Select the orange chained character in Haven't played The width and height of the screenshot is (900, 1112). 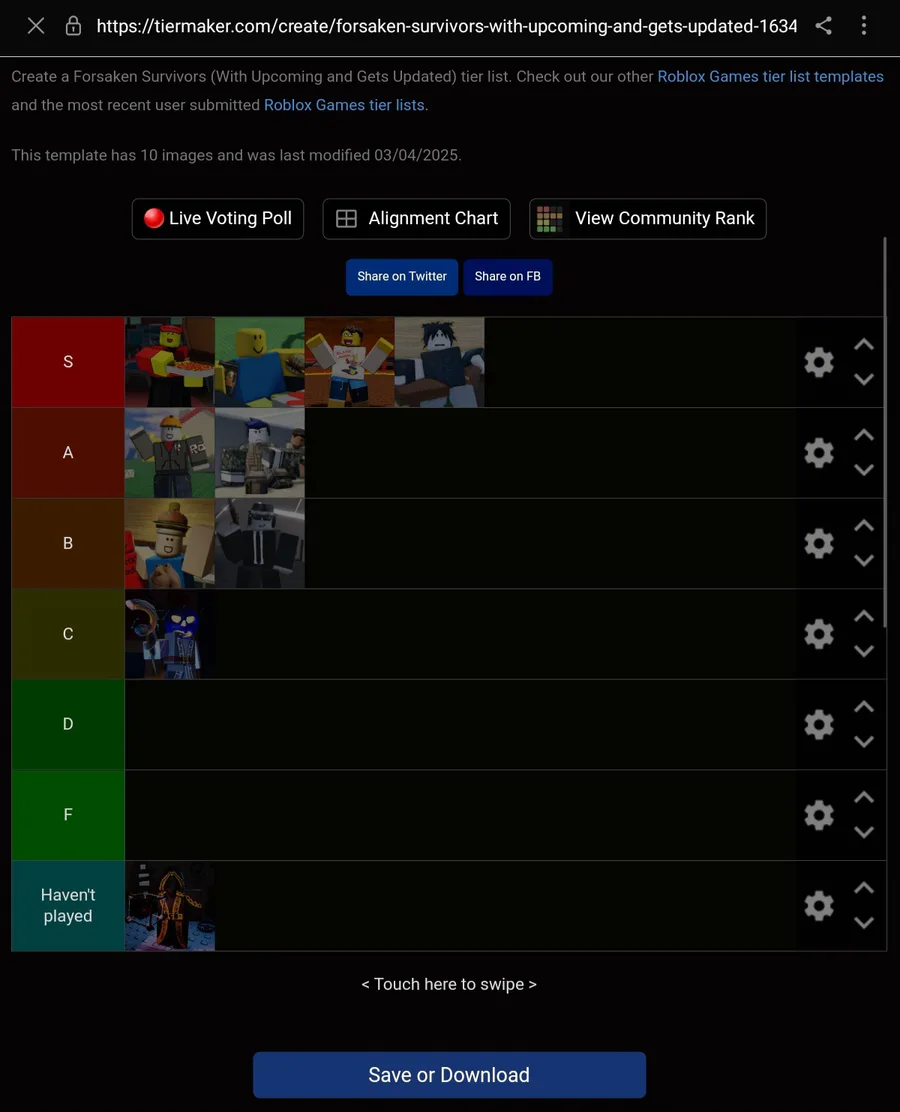tap(170, 906)
